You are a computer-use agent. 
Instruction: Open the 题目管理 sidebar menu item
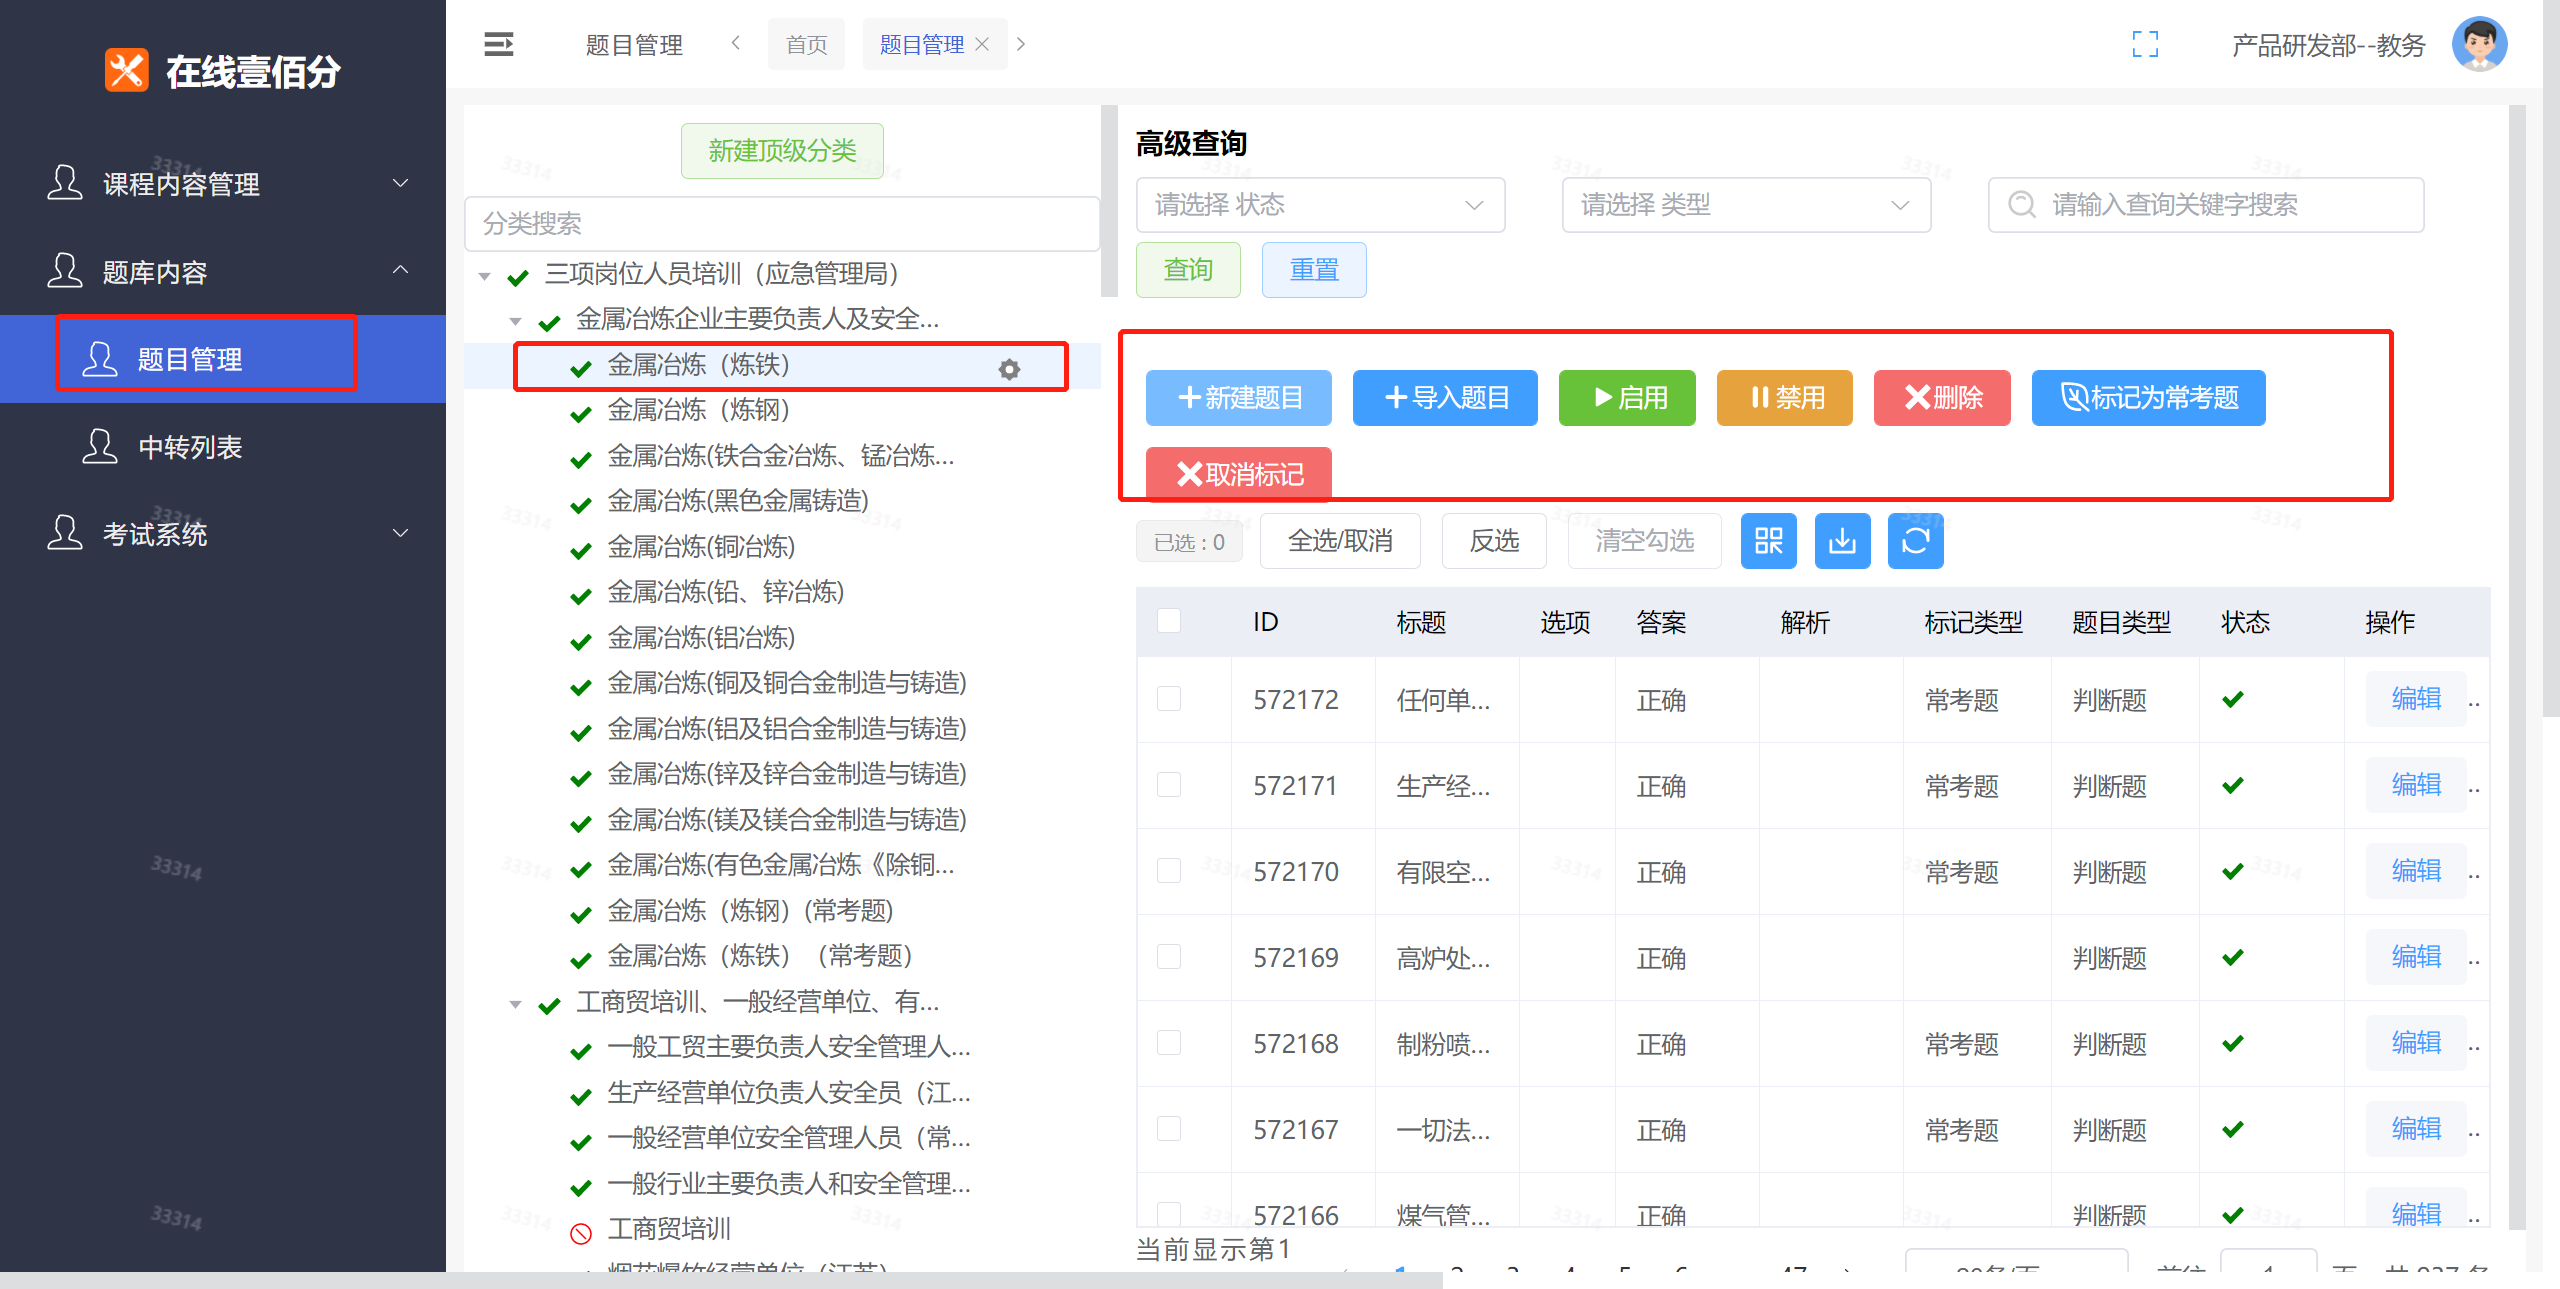point(223,359)
